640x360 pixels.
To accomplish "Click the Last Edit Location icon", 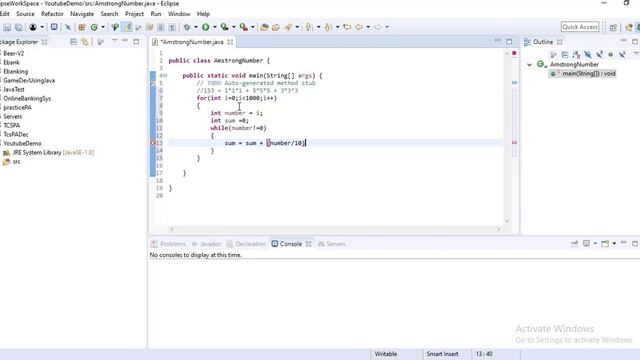I will (347, 27).
